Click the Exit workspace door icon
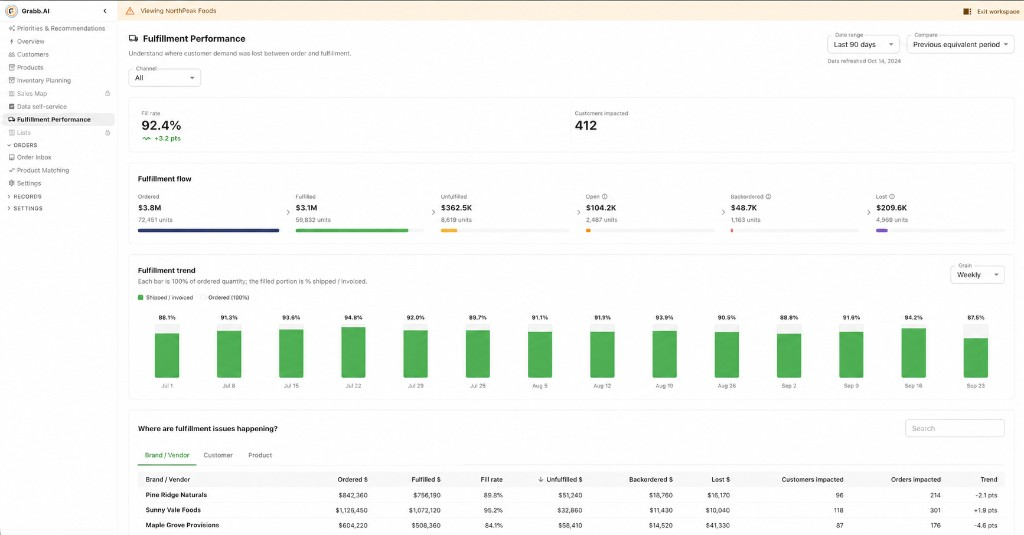 (x=967, y=11)
